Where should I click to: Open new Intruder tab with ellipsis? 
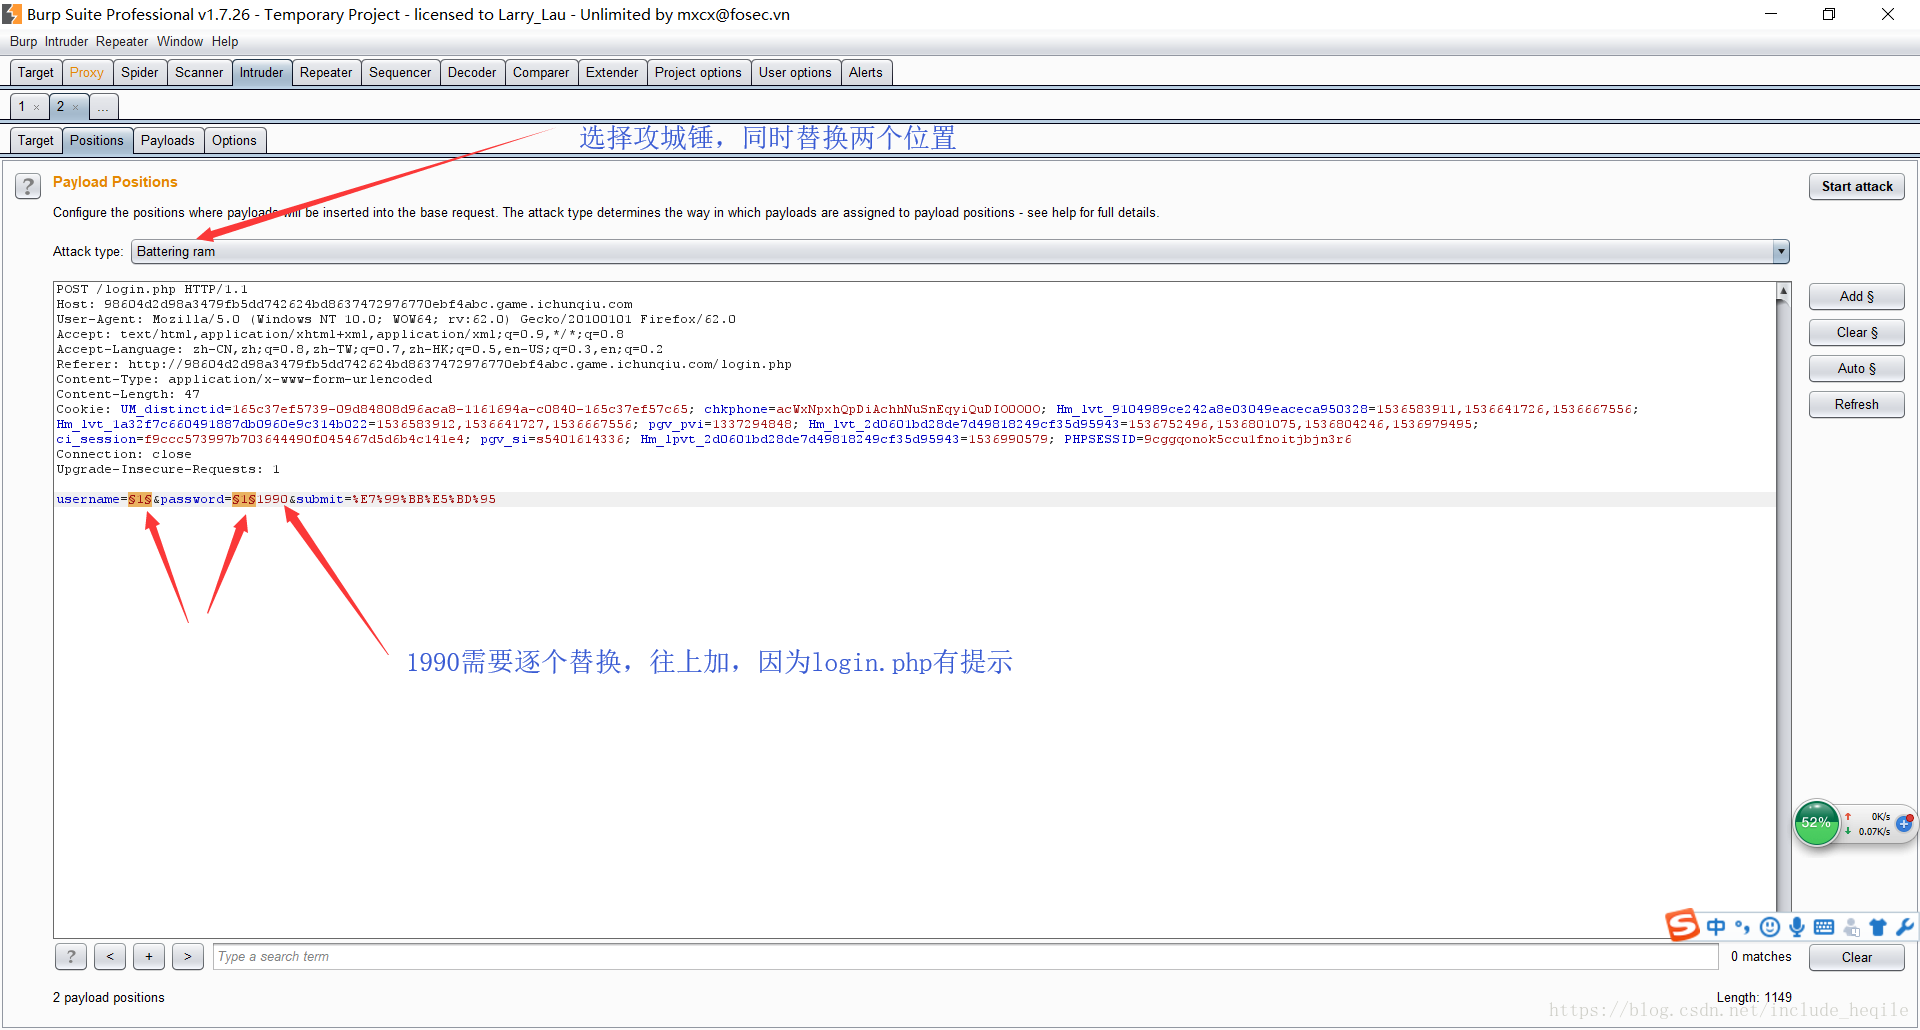[x=103, y=107]
